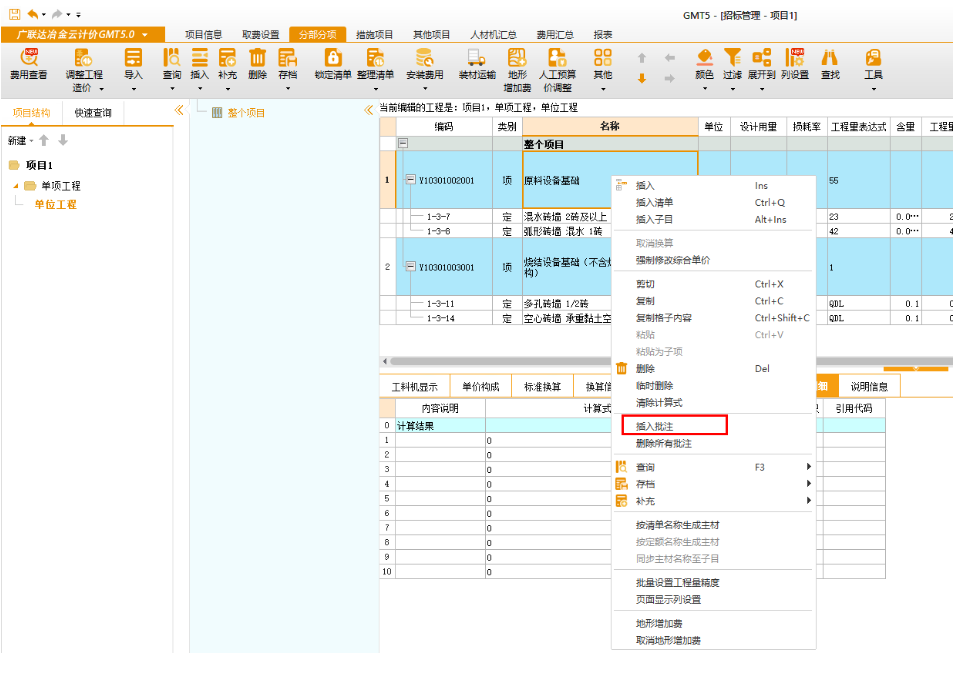Open the 整理清单 tool
Screen dimensions: 953x683
(x=375, y=62)
